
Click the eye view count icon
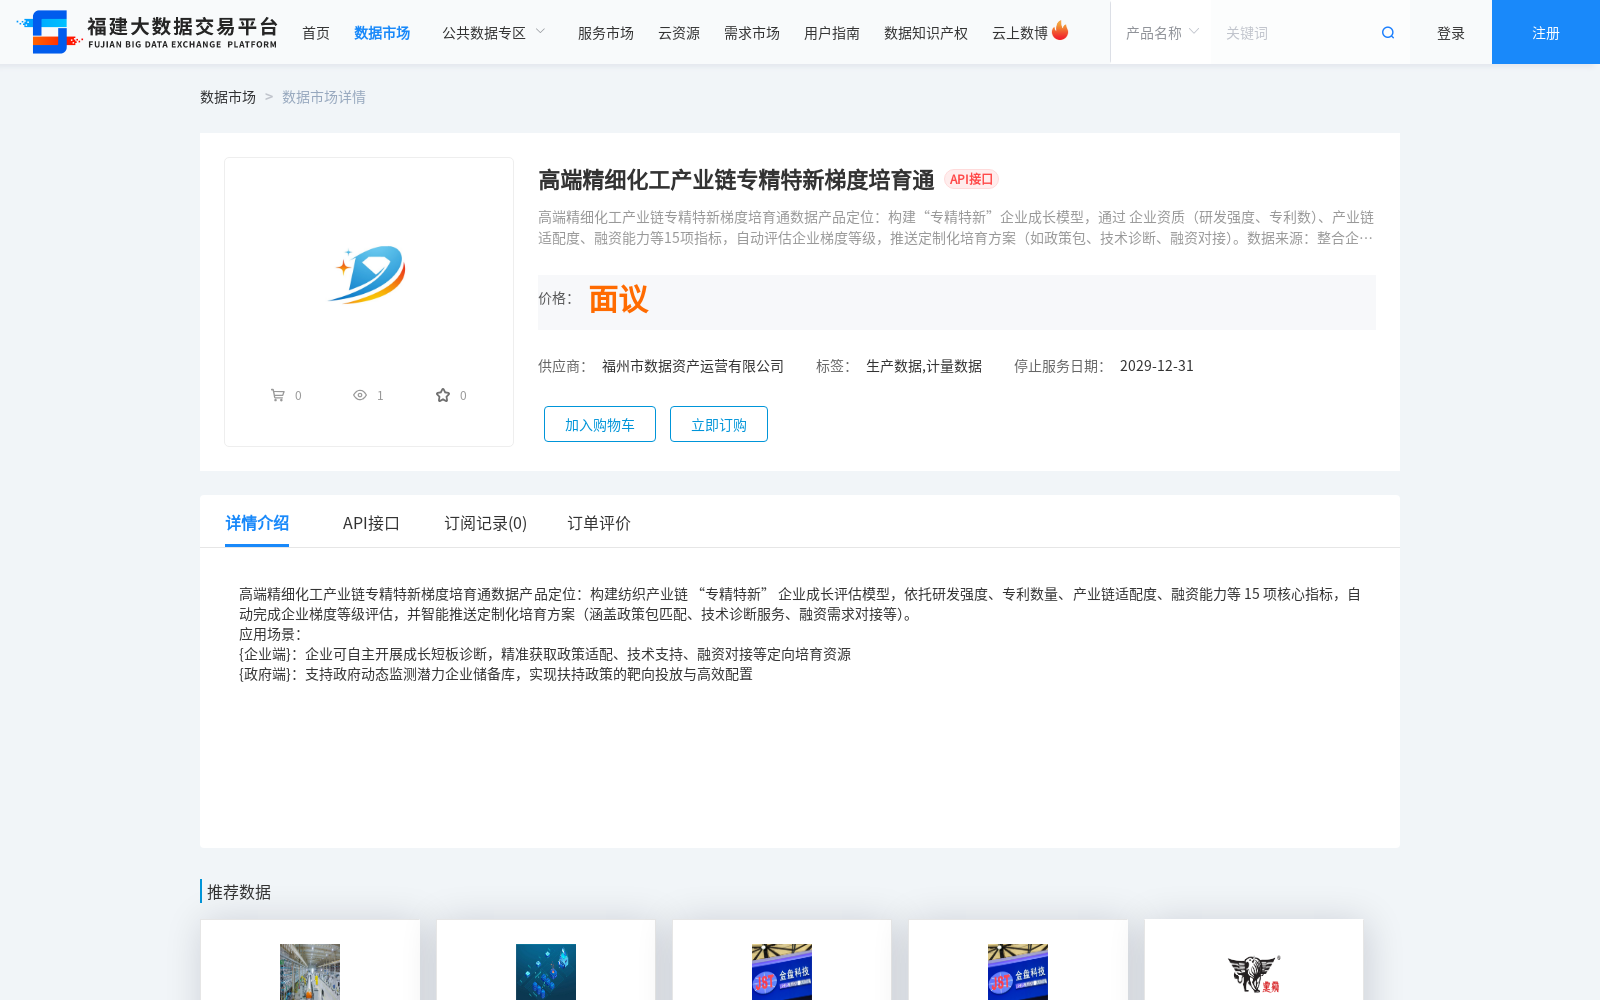click(360, 395)
